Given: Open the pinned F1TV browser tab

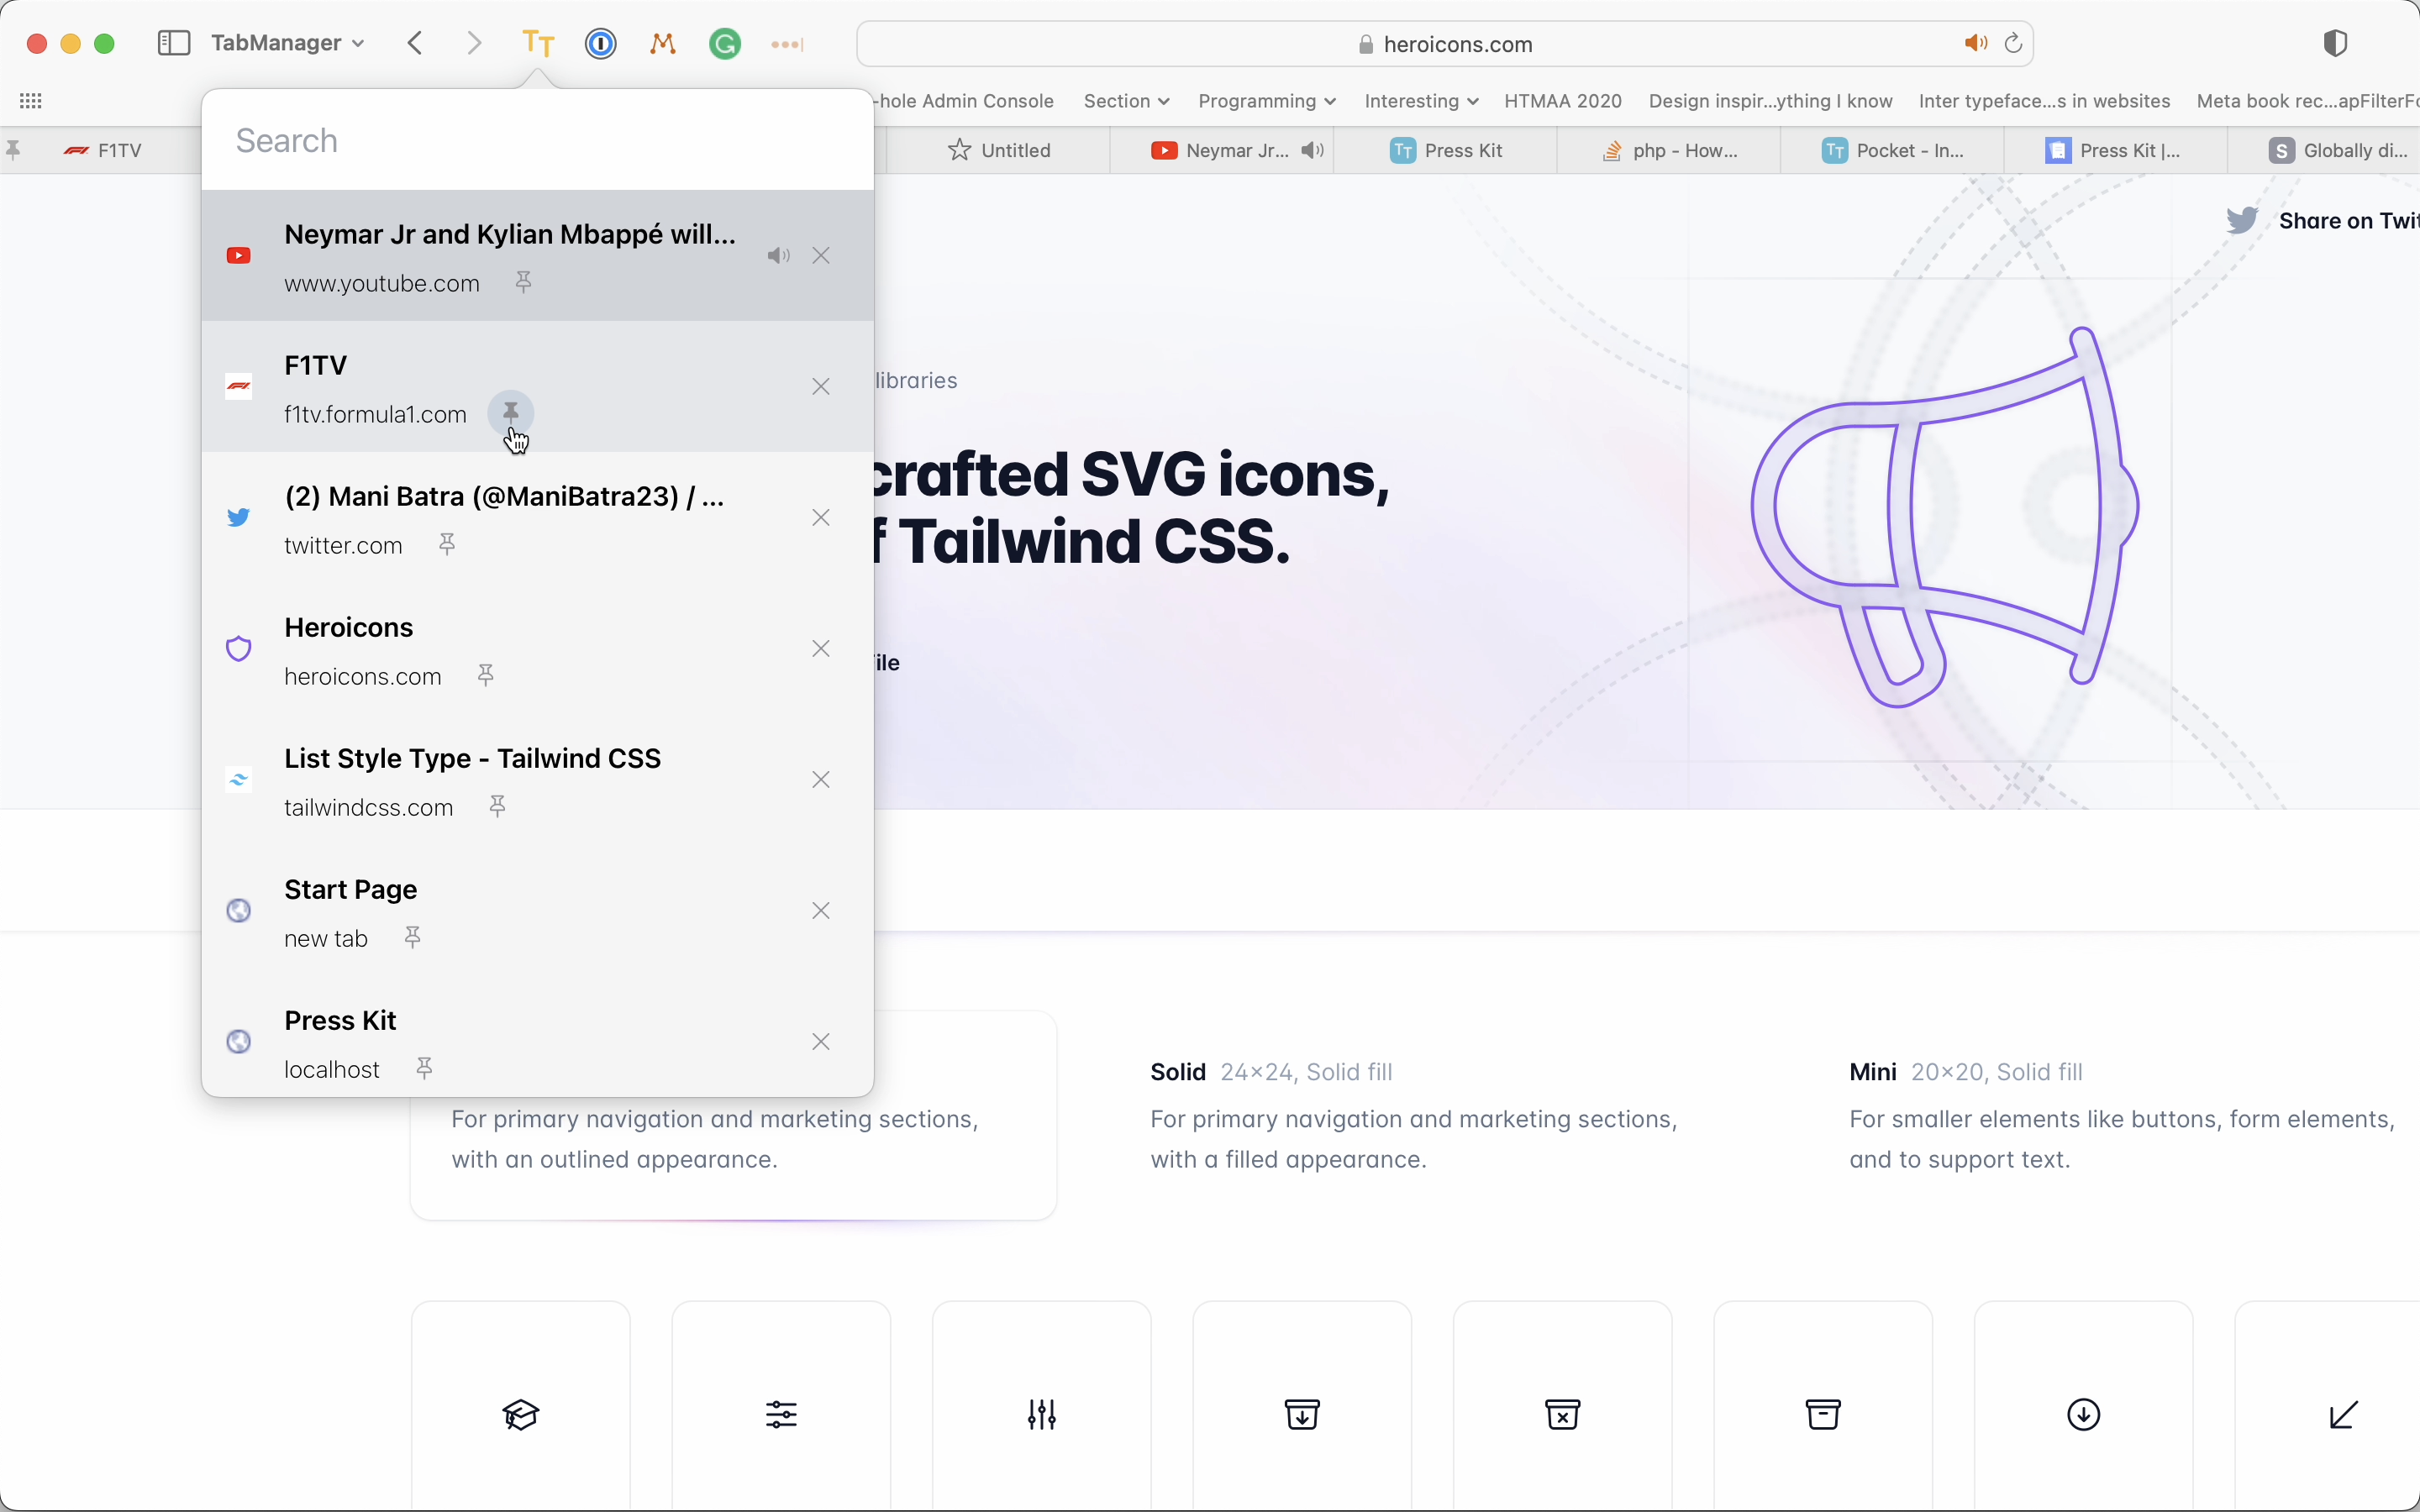Looking at the screenshot, I should [103, 150].
